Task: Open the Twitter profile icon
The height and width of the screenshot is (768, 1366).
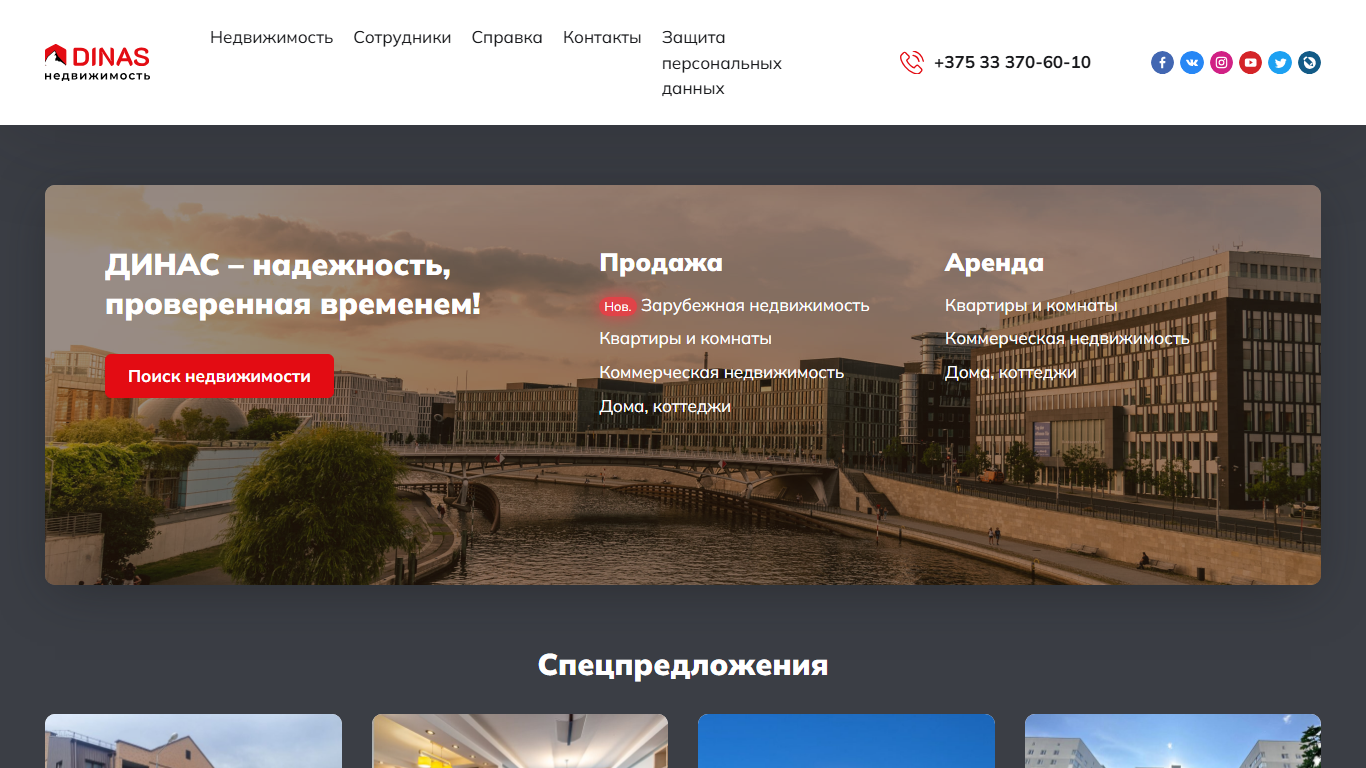Action: click(1280, 63)
